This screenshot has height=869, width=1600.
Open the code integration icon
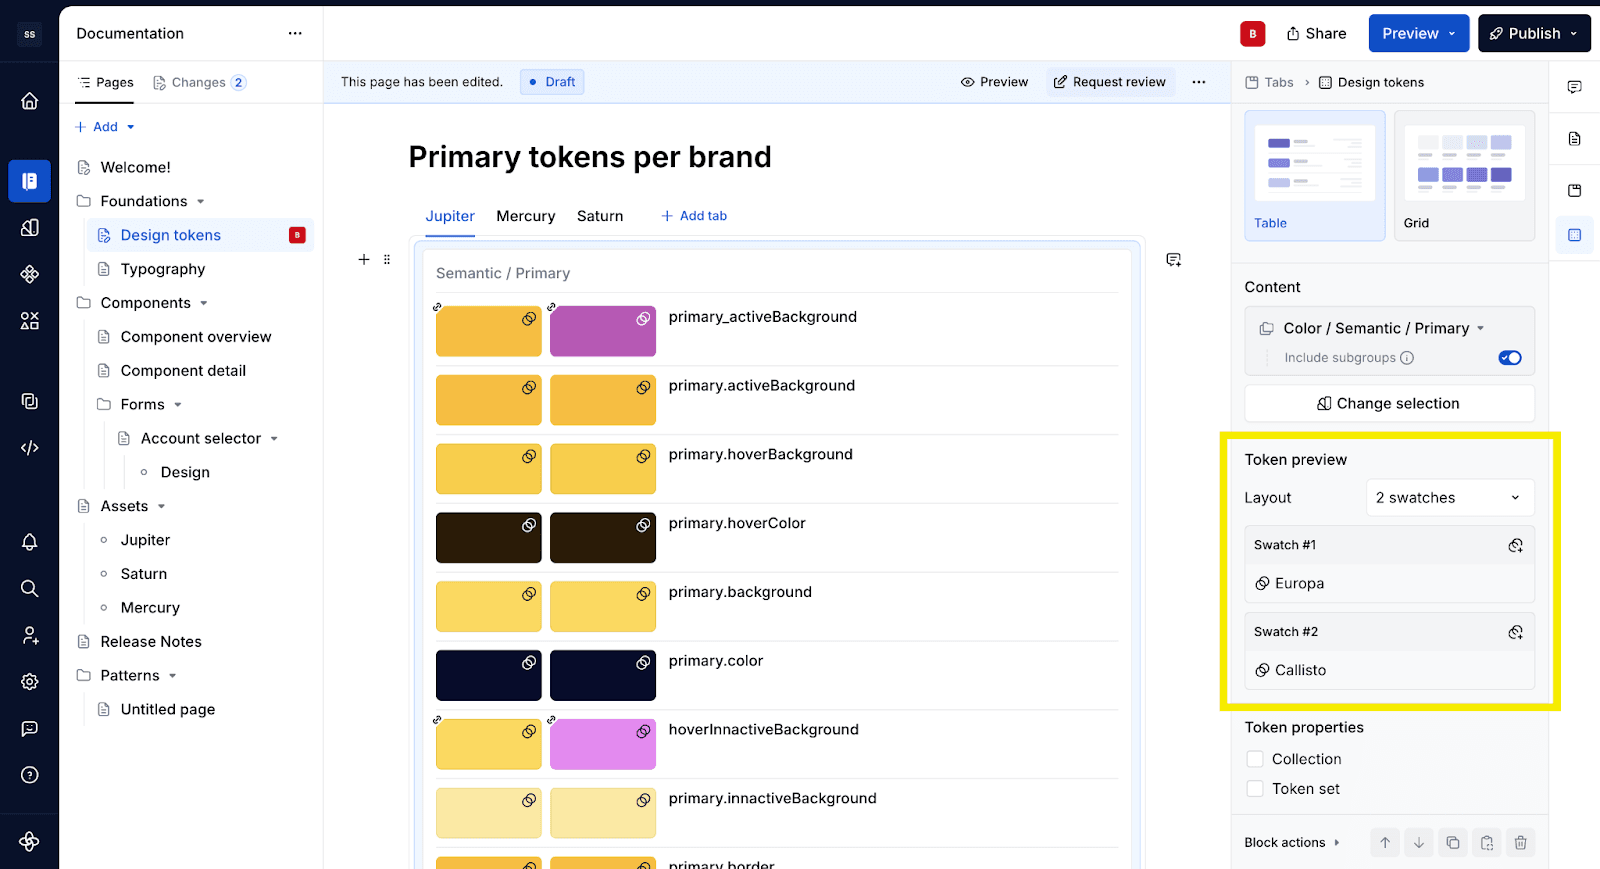(x=30, y=448)
